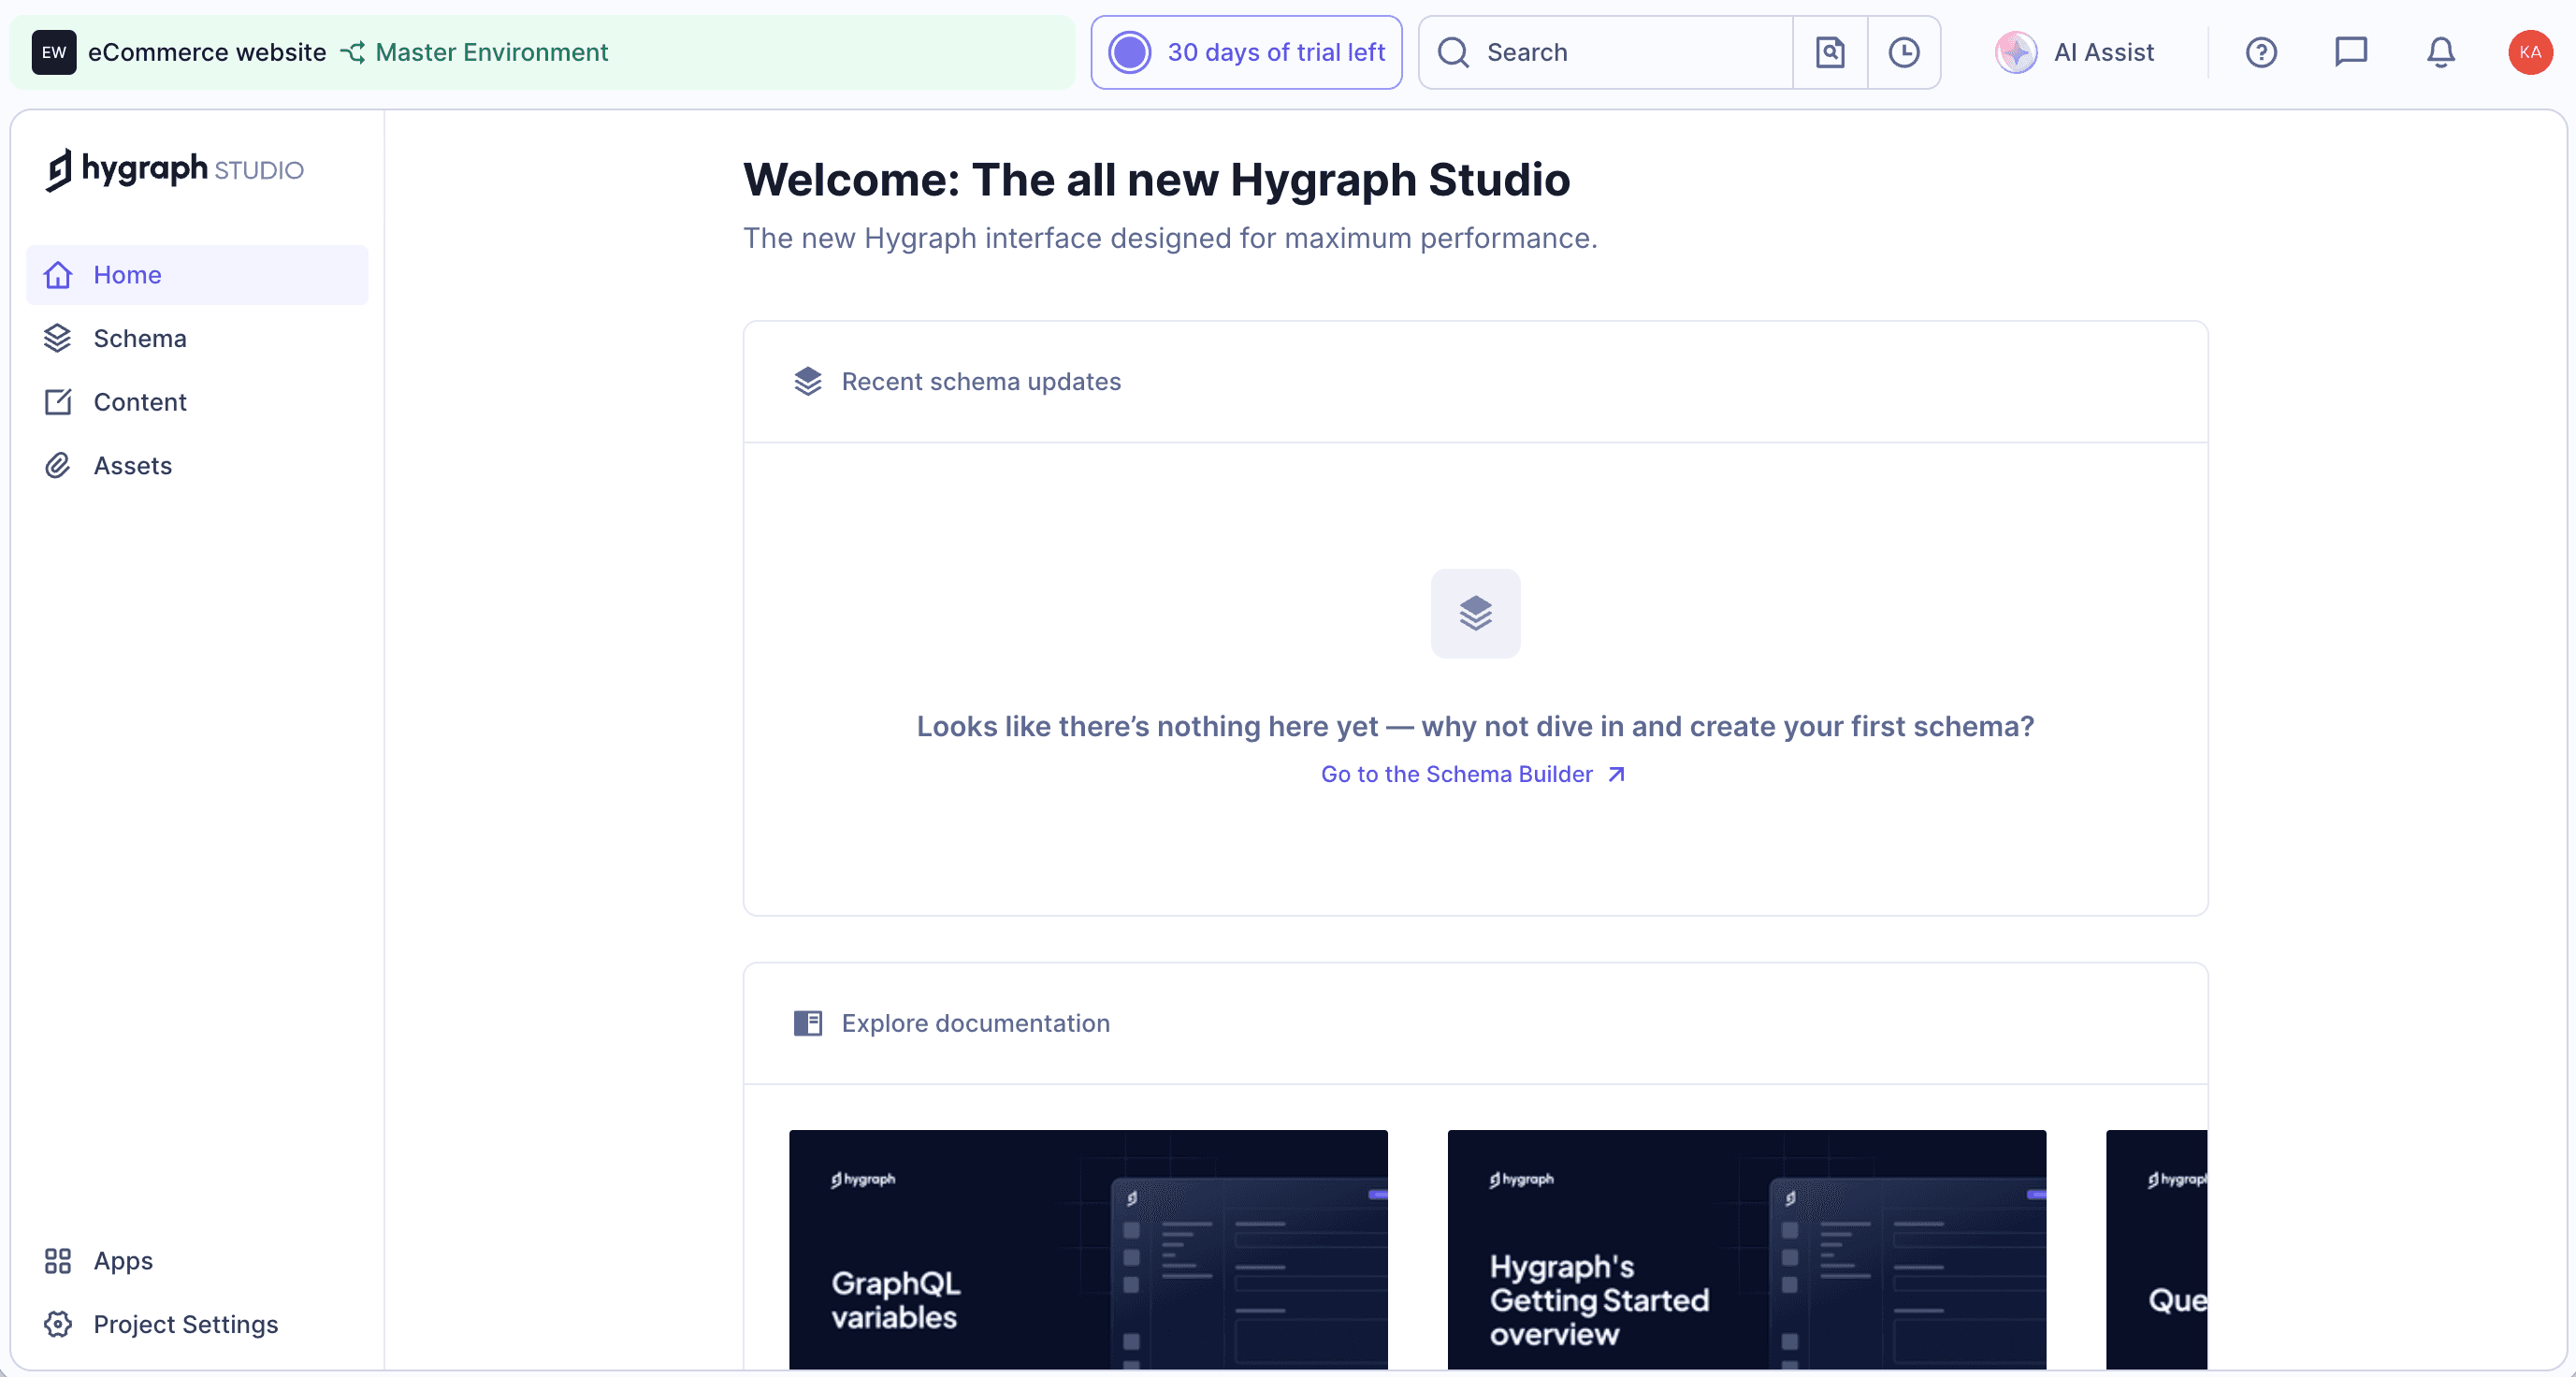This screenshot has height=1377, width=2576.
Task: Open the Content section
Action: (x=140, y=402)
